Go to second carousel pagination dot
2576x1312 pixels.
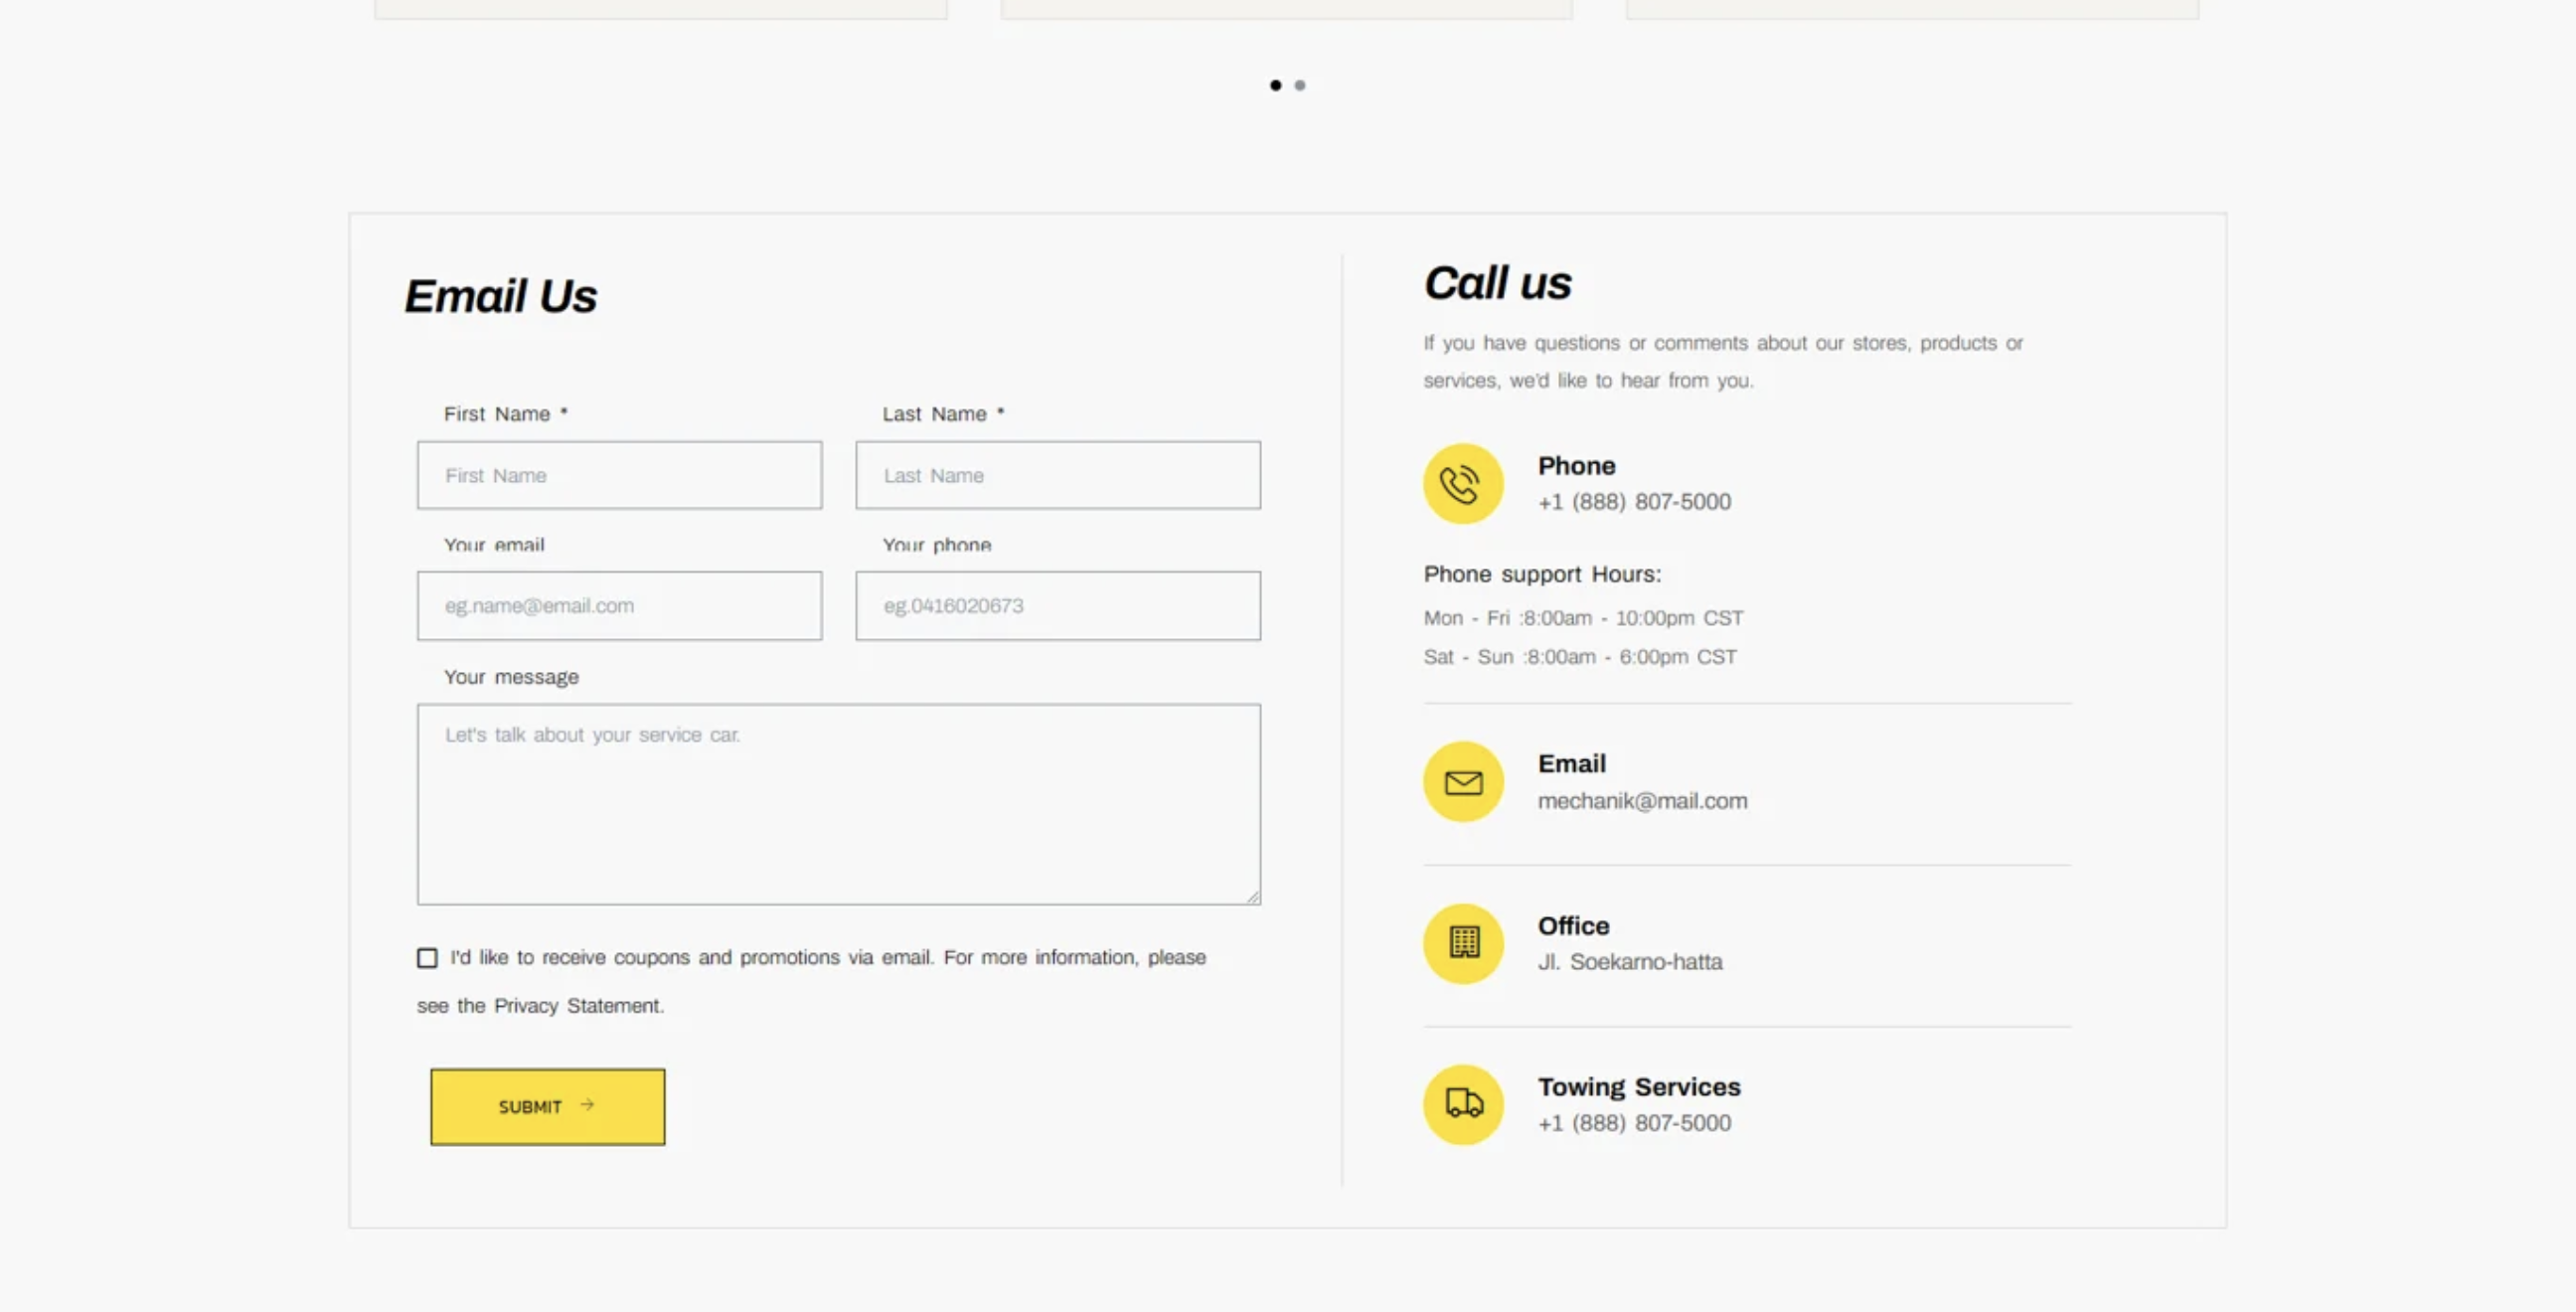coord(1300,85)
